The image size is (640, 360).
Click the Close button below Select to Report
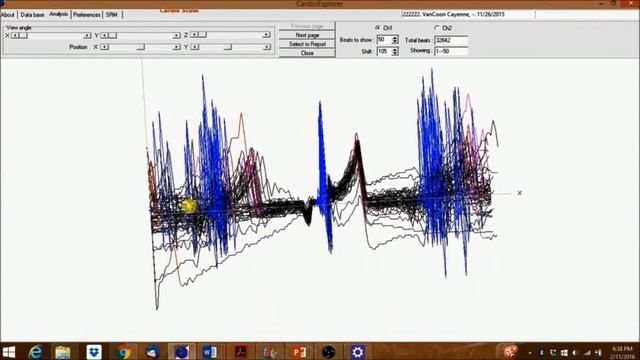coord(307,53)
